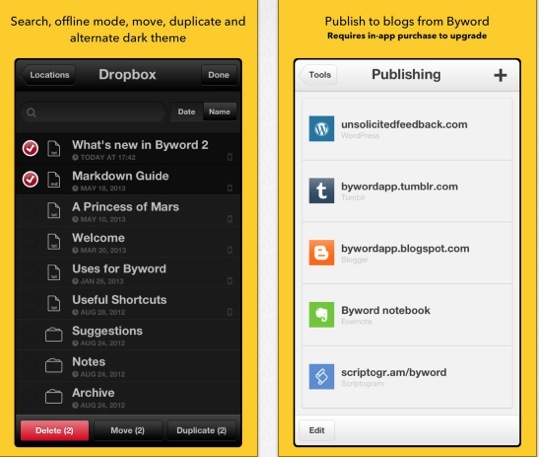Tap offline device icon on Princess of Mars row
The image size is (539, 457).
point(230,219)
